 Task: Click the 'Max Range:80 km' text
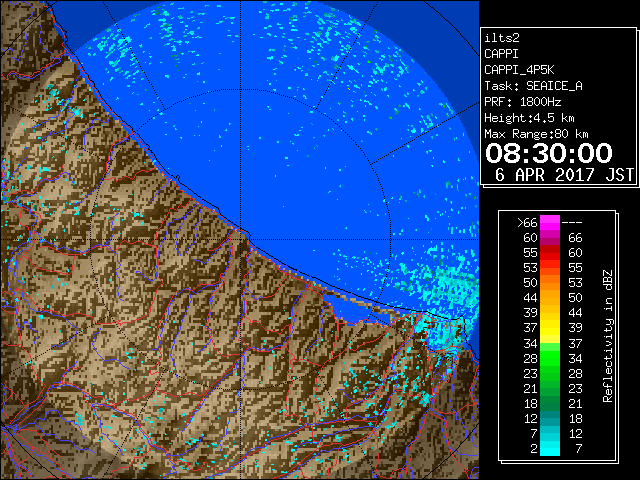536,134
